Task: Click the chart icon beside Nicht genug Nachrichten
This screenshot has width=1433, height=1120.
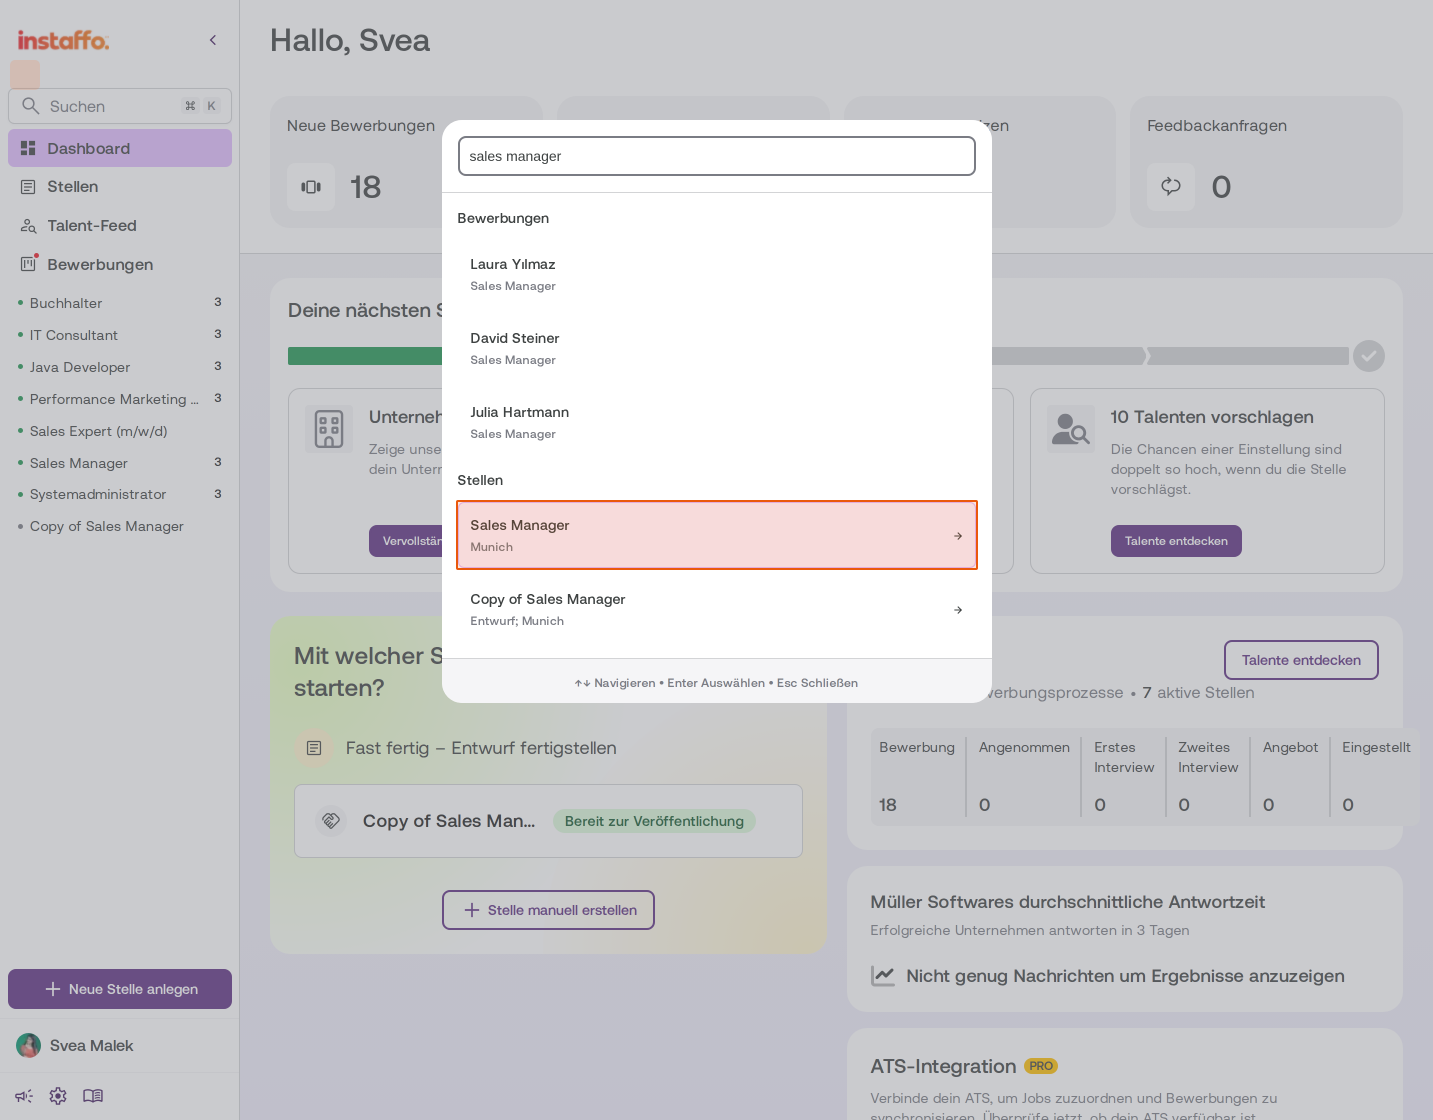Action: (883, 976)
